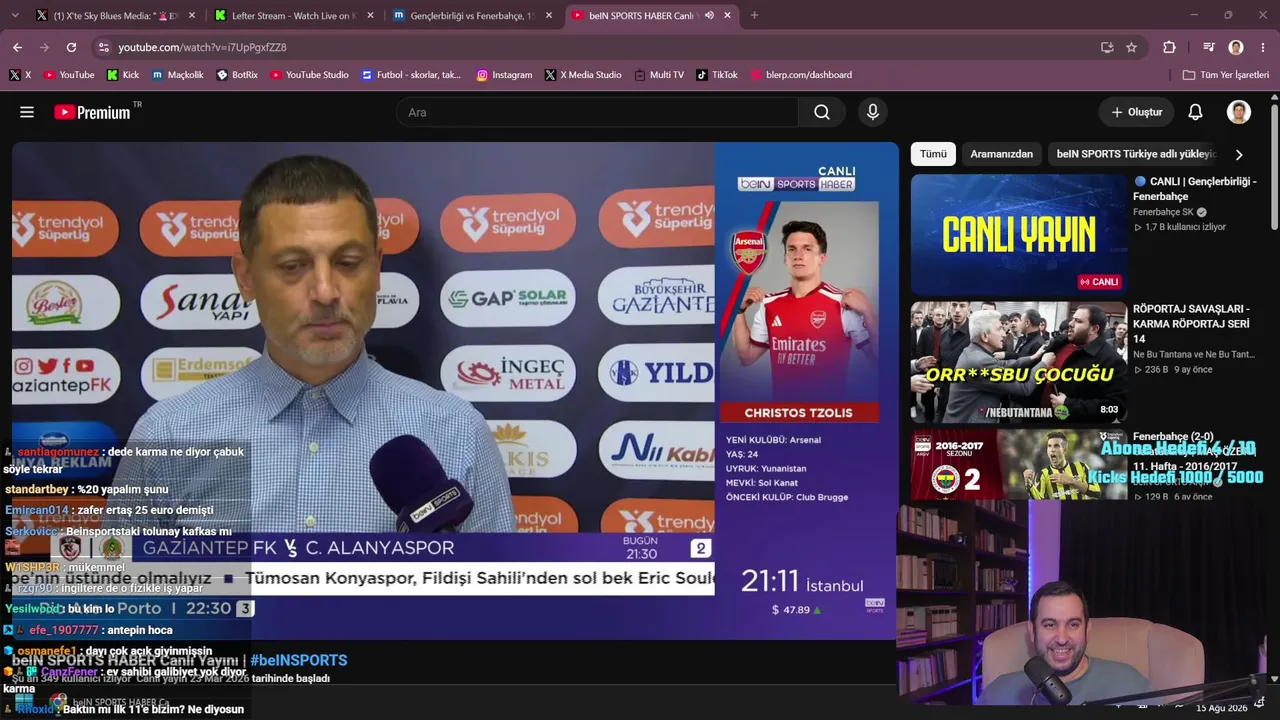This screenshot has width=1280, height=720.
Task: Close the X'te Sky Blues Media tab
Action: click(x=191, y=16)
